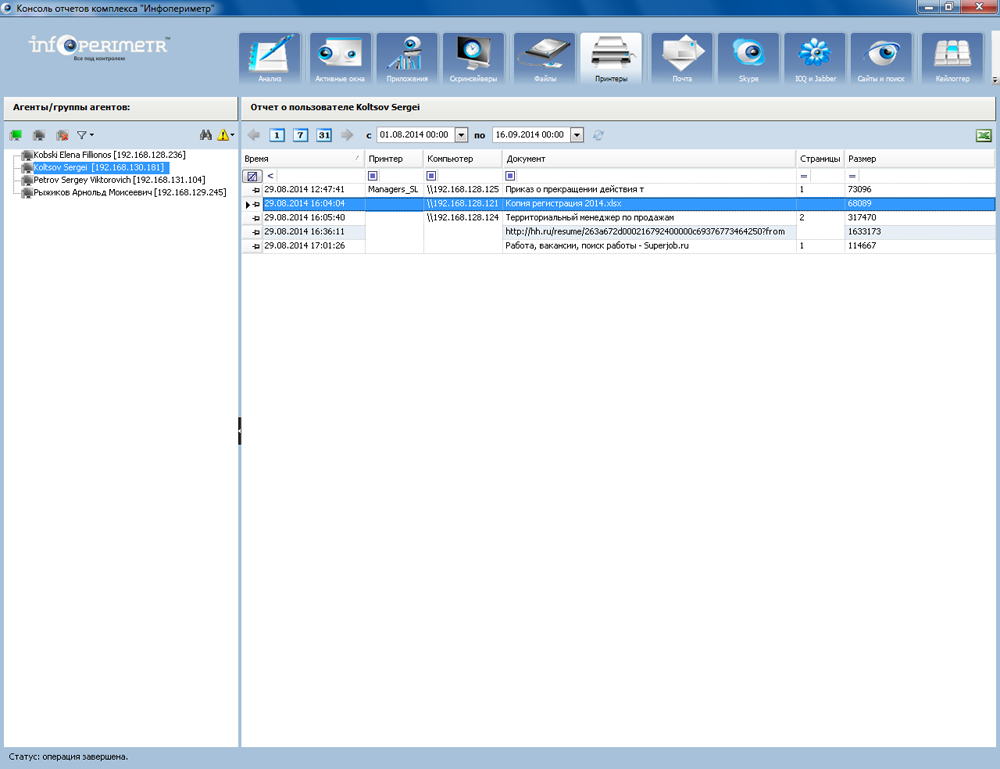Click the green online agents monitor icon
Viewport: 1000px width, 769px height.
16,135
